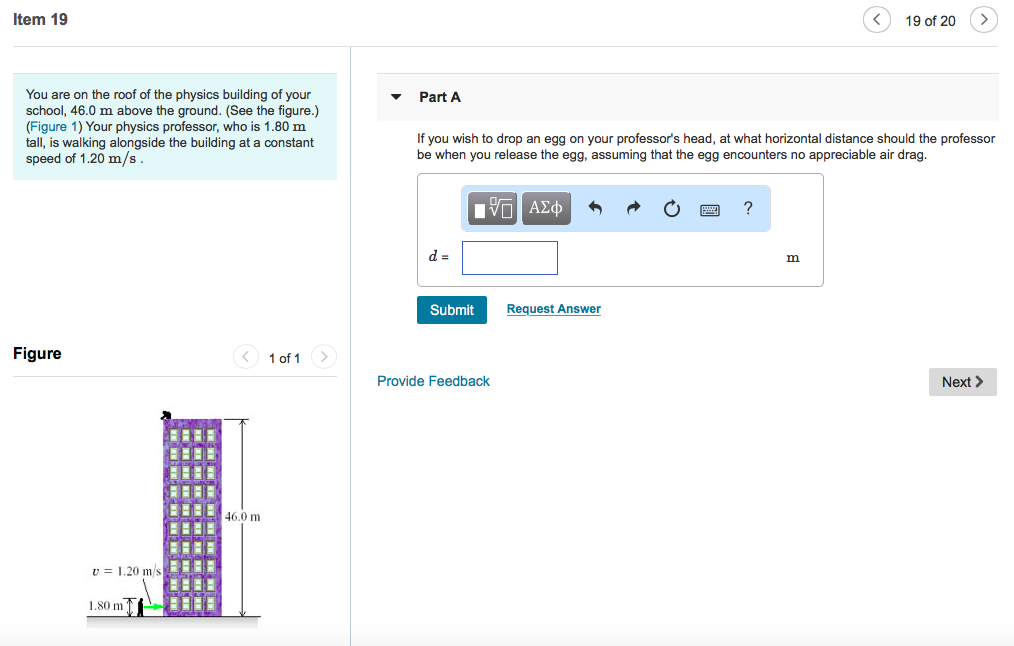The width and height of the screenshot is (1014, 646).
Task: Open the math templates palette
Action: [x=494, y=208]
